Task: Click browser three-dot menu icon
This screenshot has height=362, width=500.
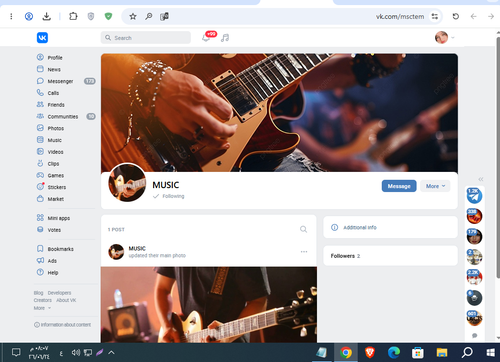Action: coord(11,16)
